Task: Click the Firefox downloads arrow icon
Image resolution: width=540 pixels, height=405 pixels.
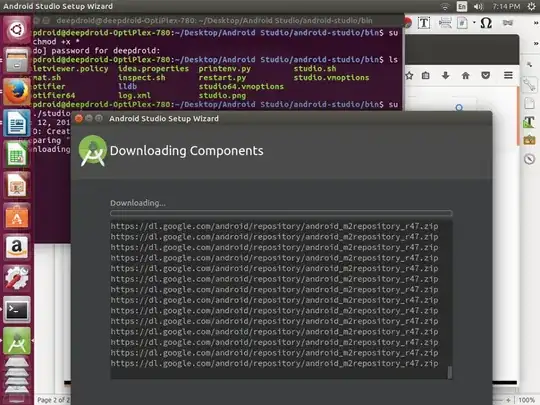Action: tap(446, 75)
